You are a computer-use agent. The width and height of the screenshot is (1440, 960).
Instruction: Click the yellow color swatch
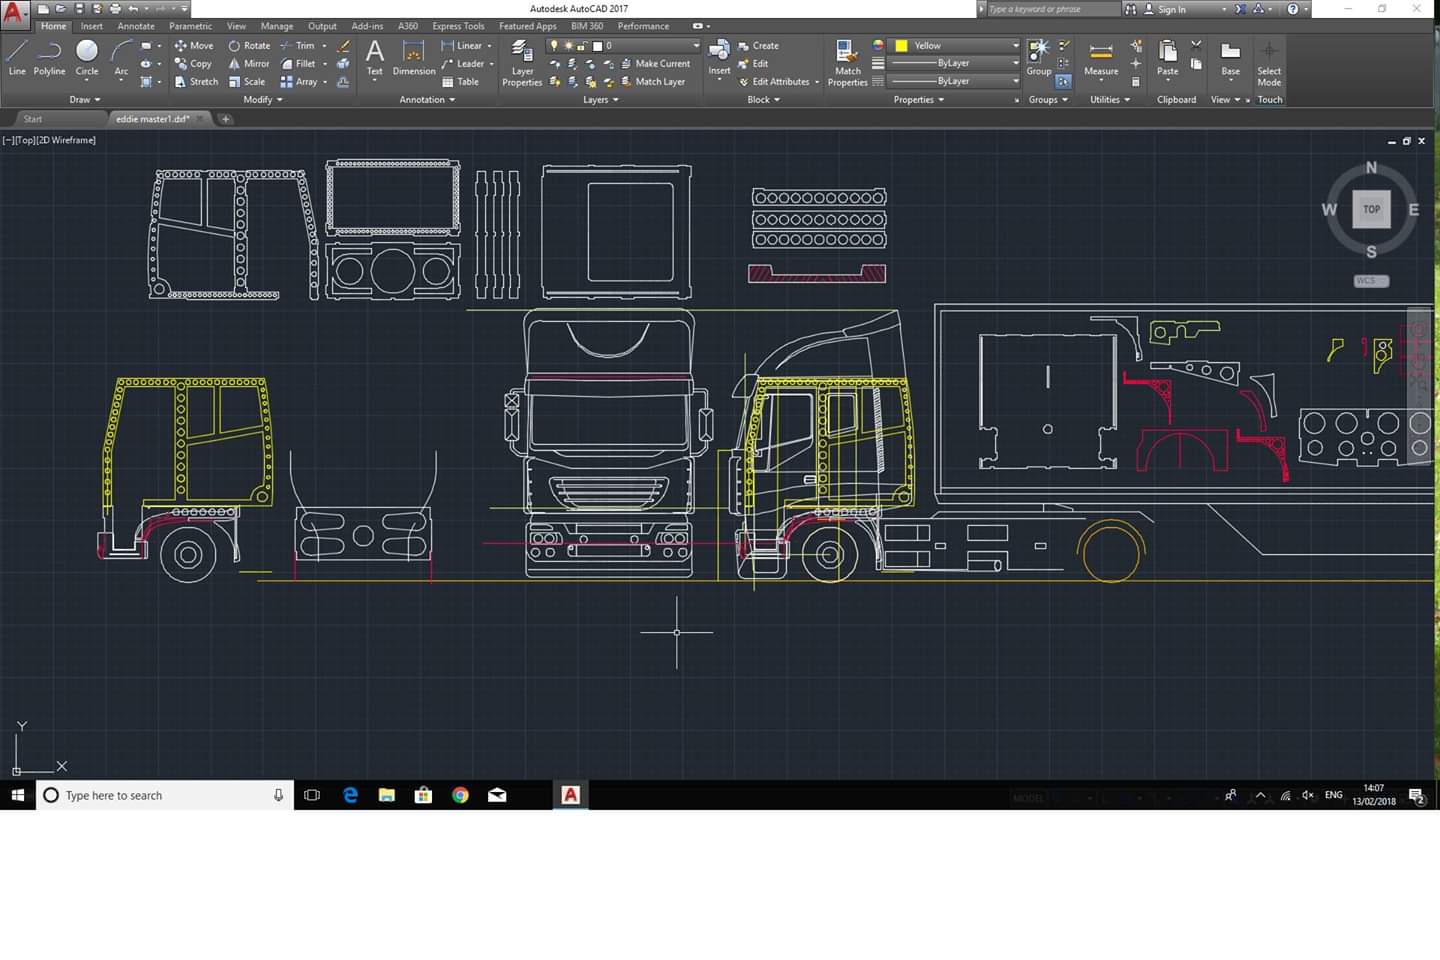(901, 45)
